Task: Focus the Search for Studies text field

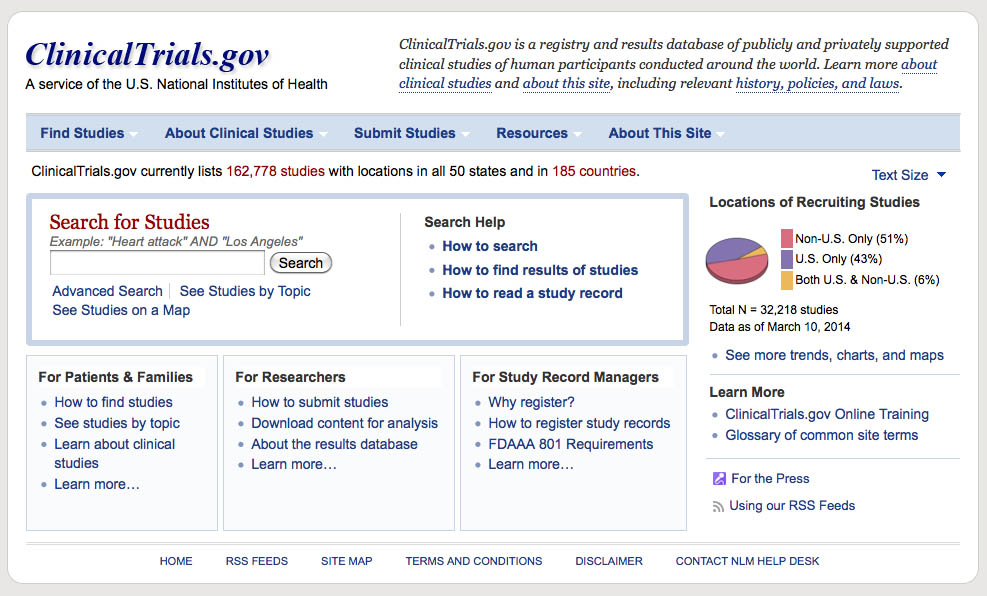Action: 157,263
